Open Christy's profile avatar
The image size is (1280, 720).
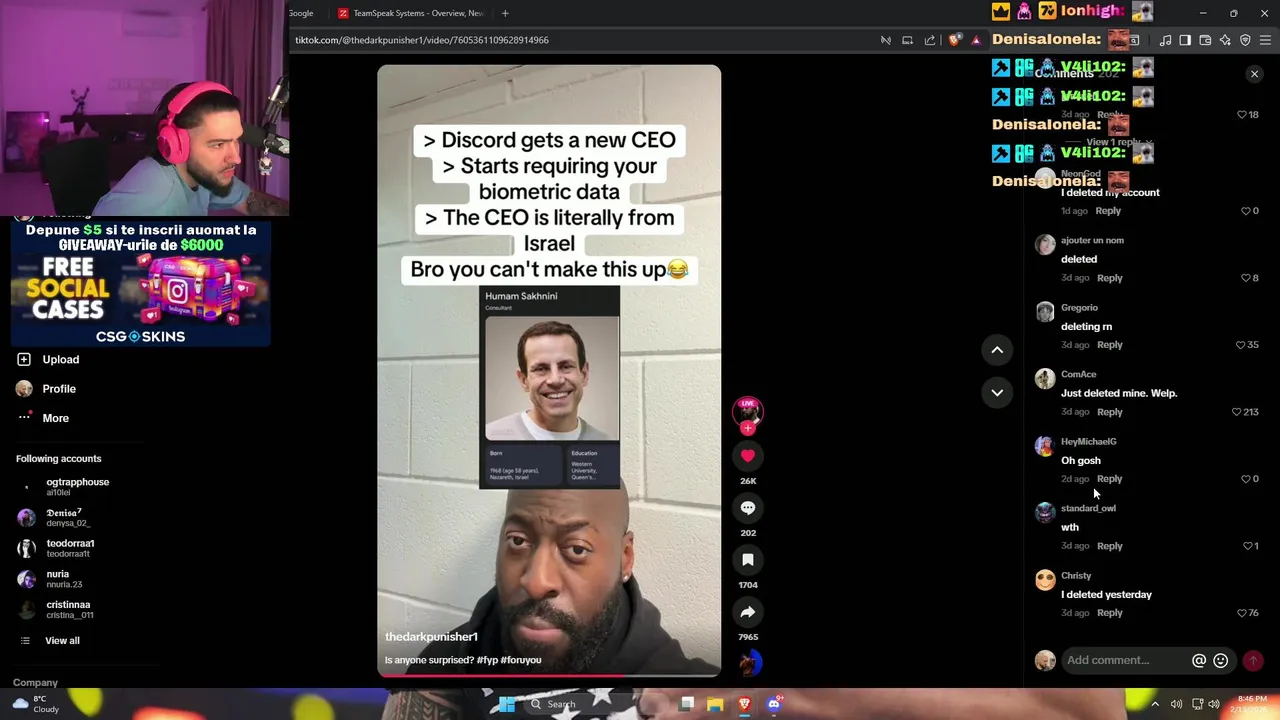1045,580
